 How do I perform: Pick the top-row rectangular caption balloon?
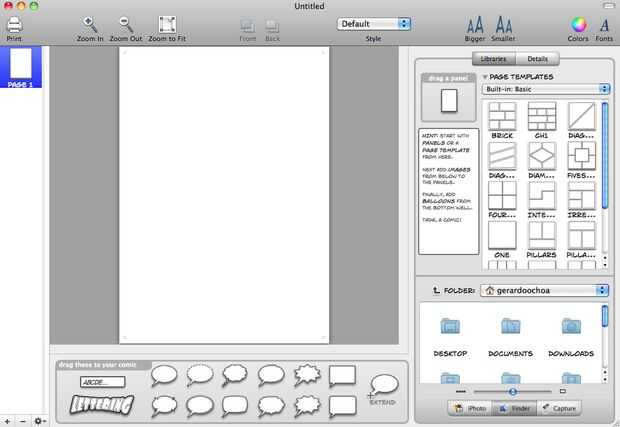point(342,376)
